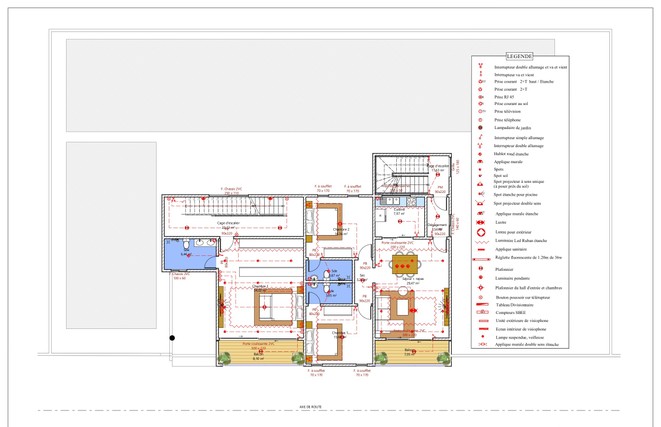Click the 'Compteurs SBEE' legend text
The width and height of the screenshot is (661, 427).
tap(511, 313)
